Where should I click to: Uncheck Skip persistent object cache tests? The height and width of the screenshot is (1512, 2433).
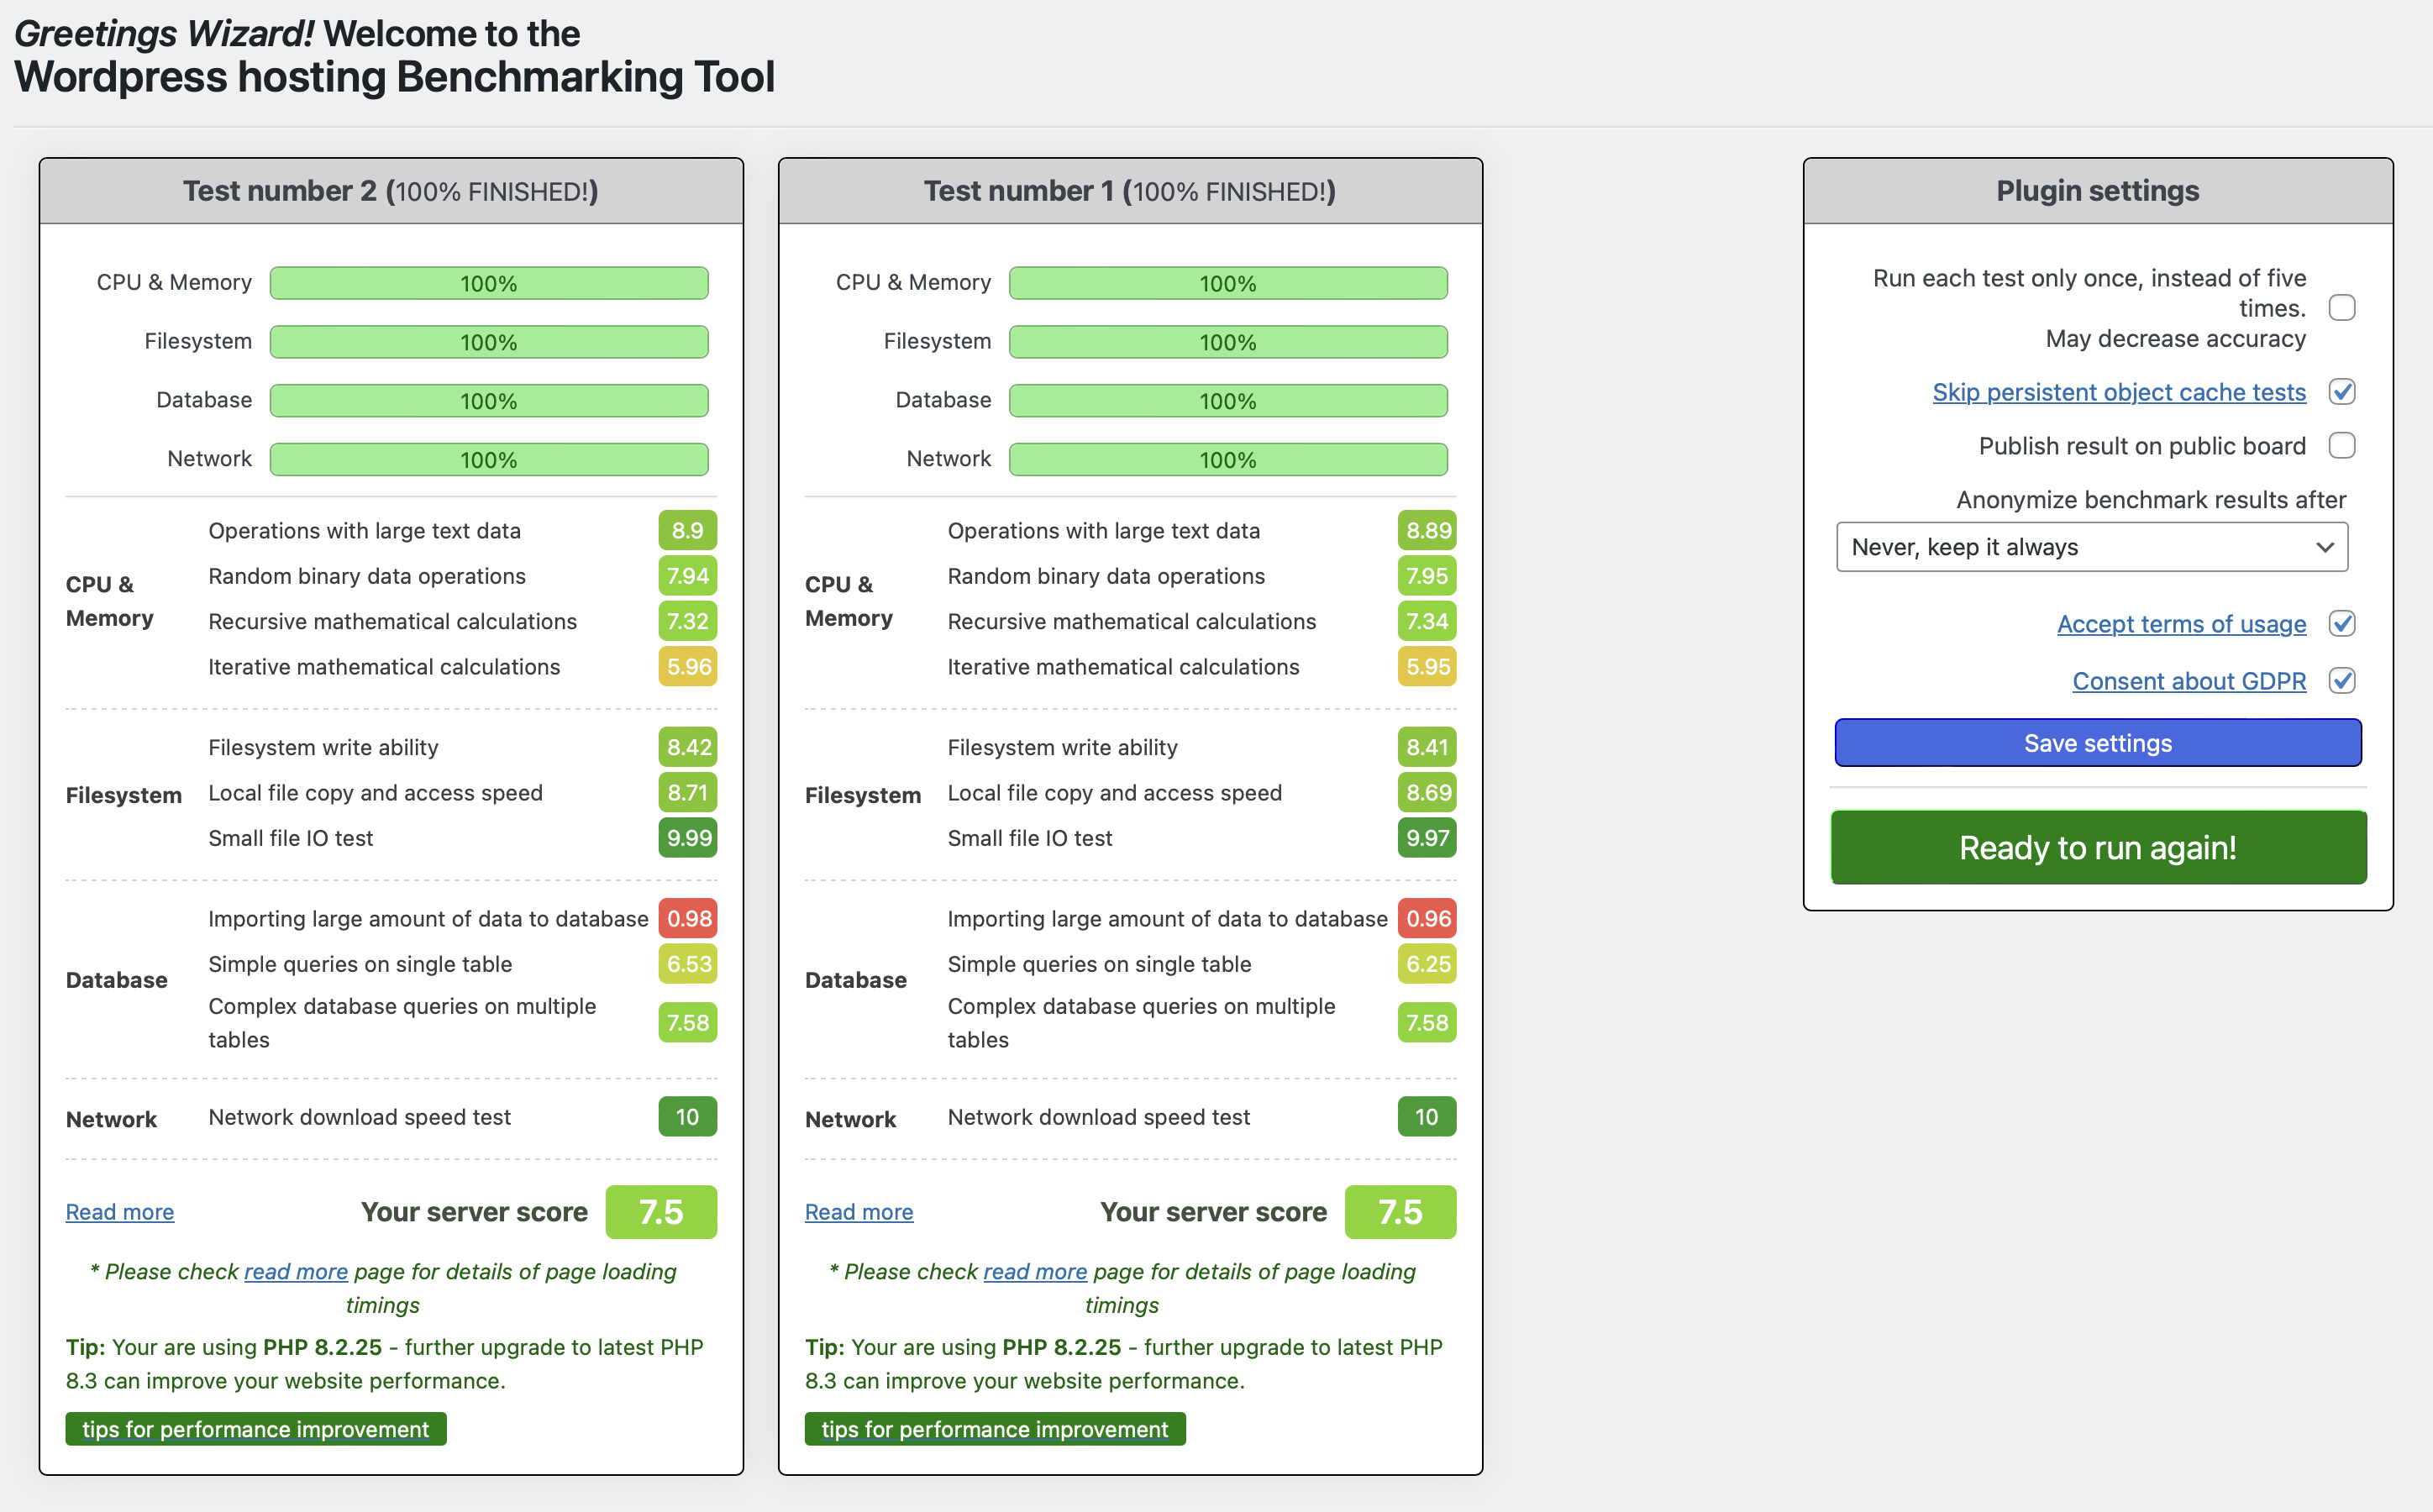[2341, 392]
